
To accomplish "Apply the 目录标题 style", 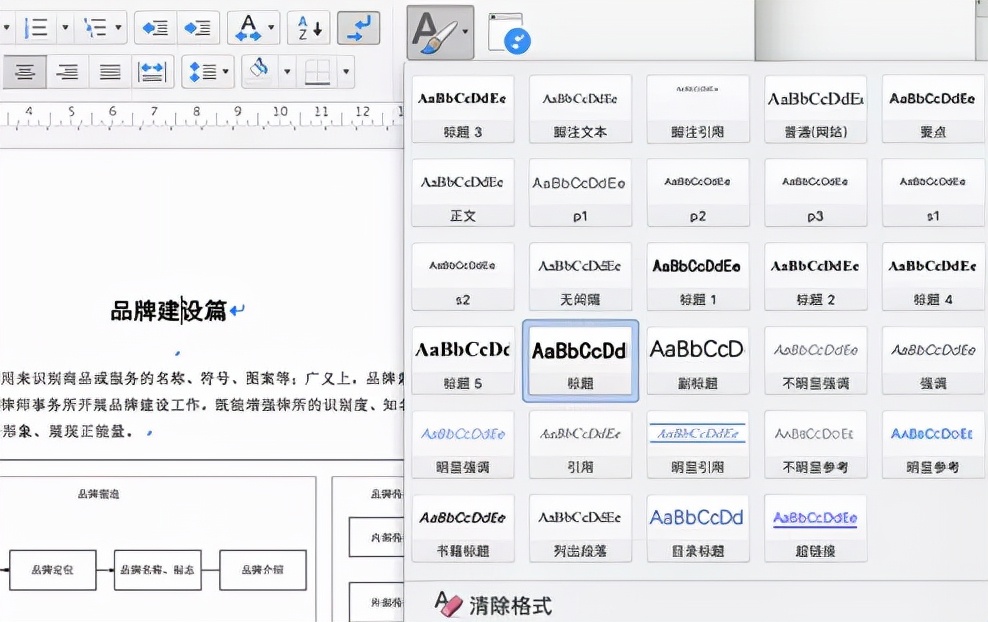I will click(x=698, y=527).
